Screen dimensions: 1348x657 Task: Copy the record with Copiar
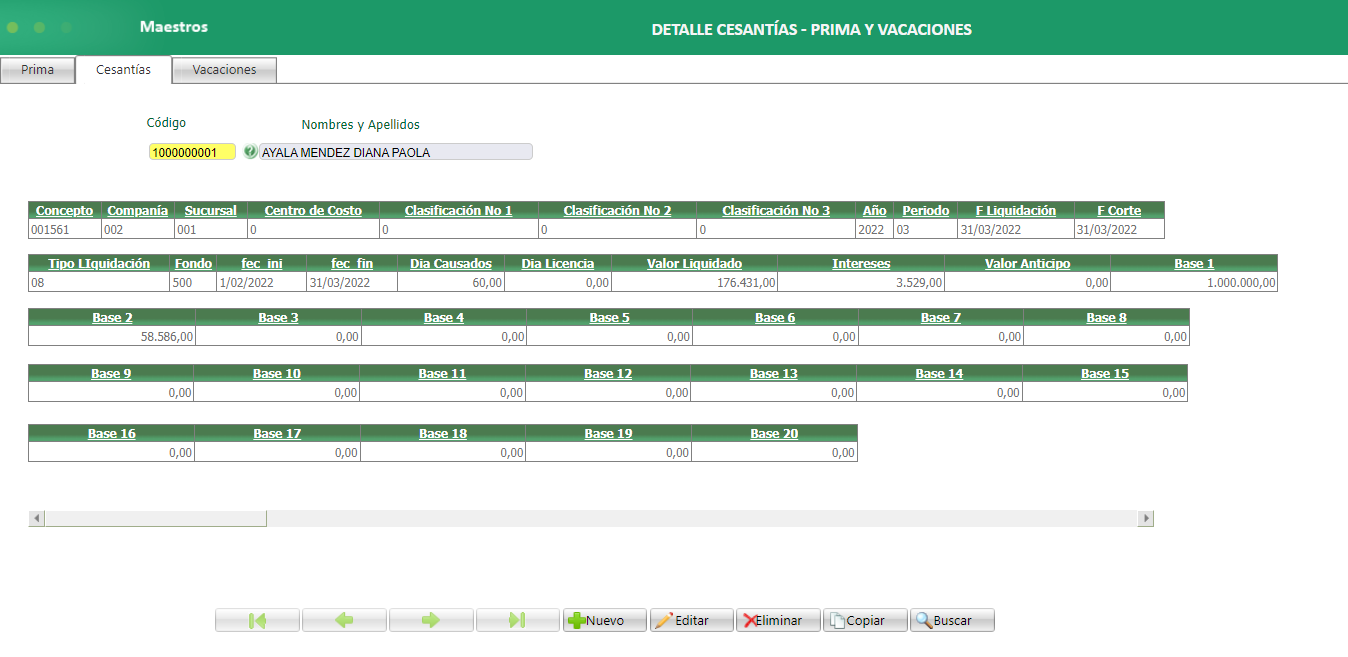[866, 620]
